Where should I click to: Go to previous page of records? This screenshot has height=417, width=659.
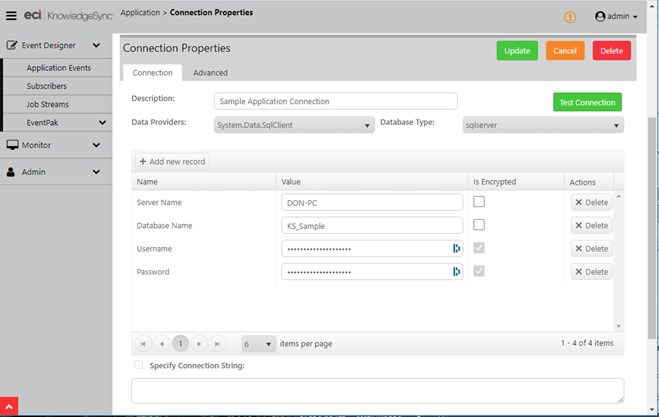[x=161, y=344]
